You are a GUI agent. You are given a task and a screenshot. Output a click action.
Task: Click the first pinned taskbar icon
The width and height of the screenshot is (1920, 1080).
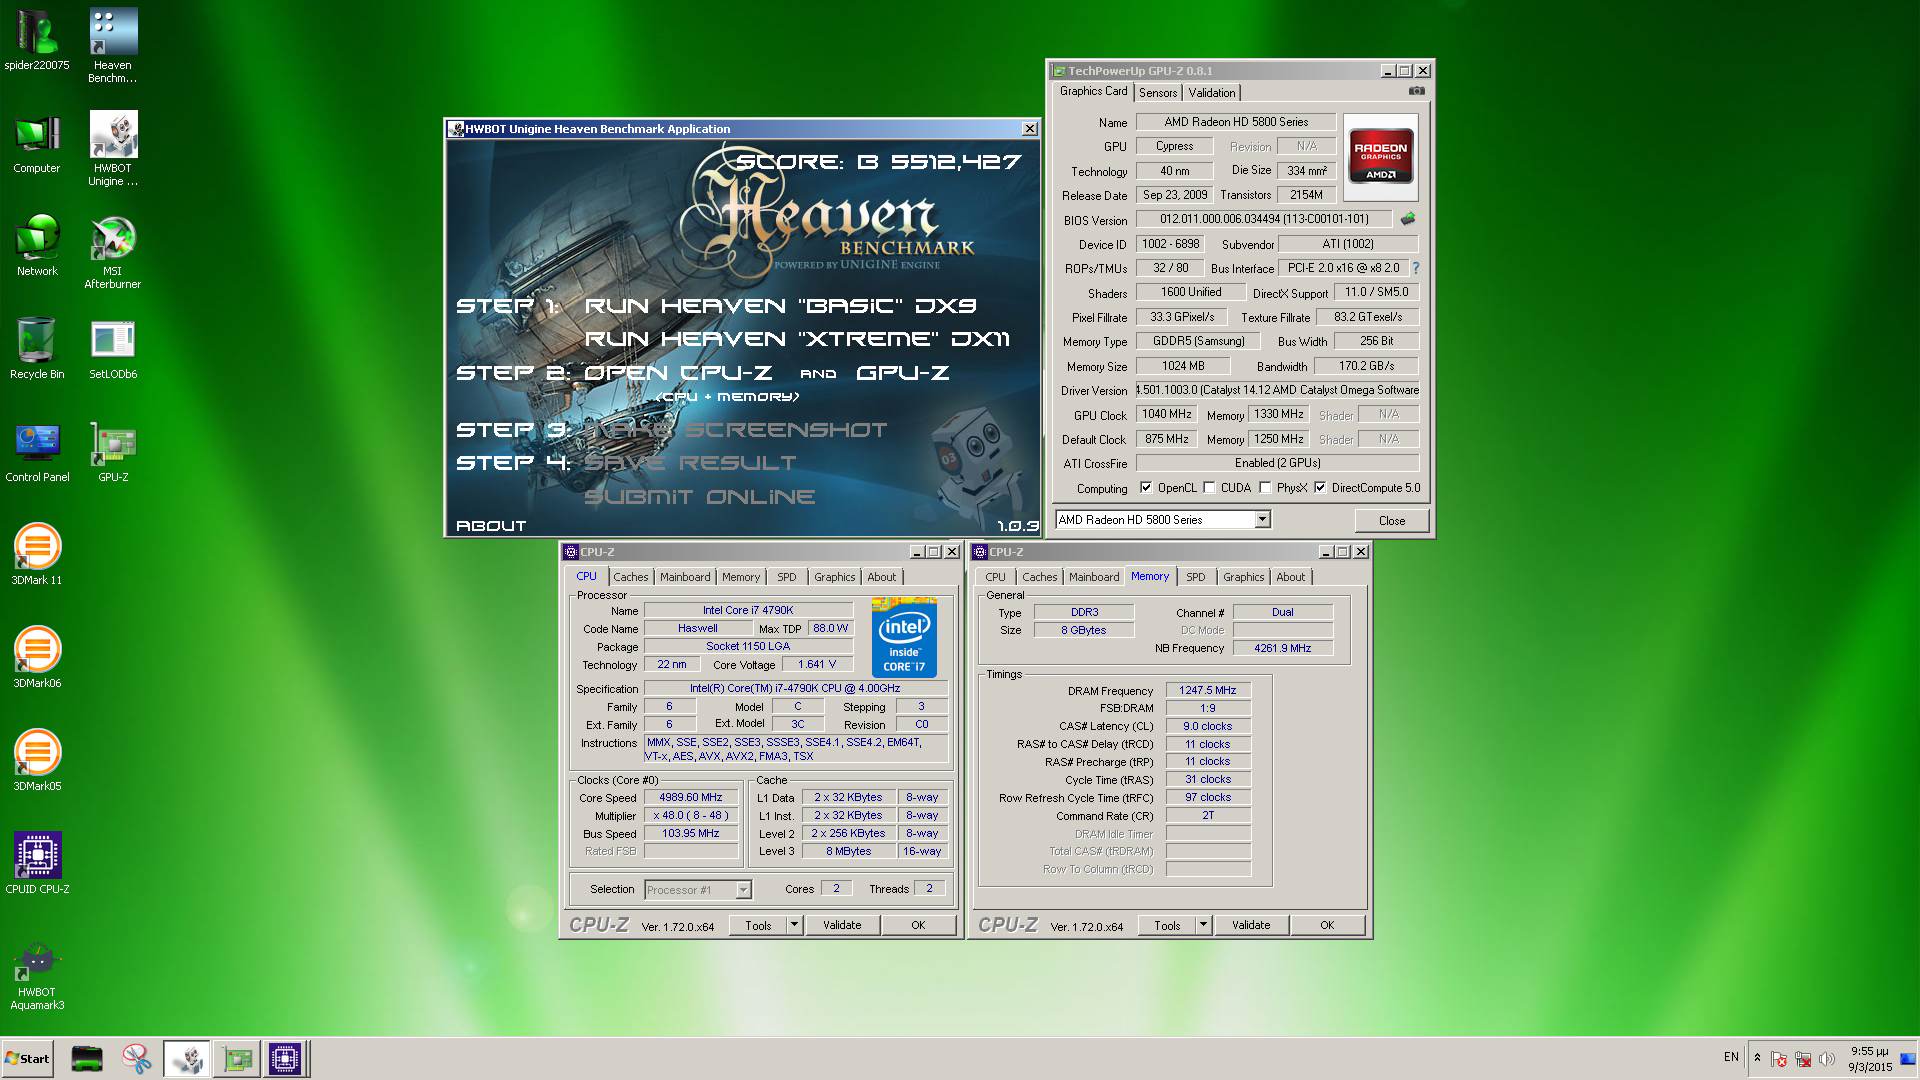(87, 1059)
